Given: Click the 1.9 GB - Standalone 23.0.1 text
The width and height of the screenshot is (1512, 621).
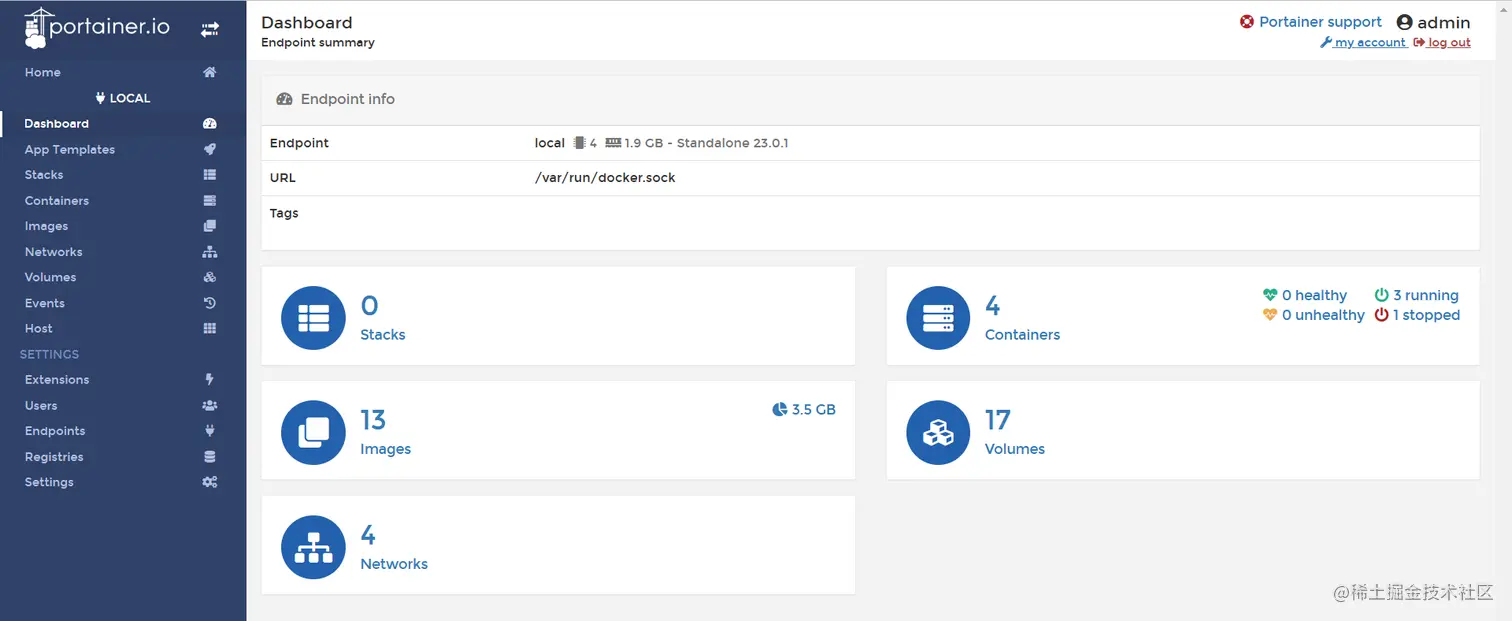Looking at the screenshot, I should 706,143.
